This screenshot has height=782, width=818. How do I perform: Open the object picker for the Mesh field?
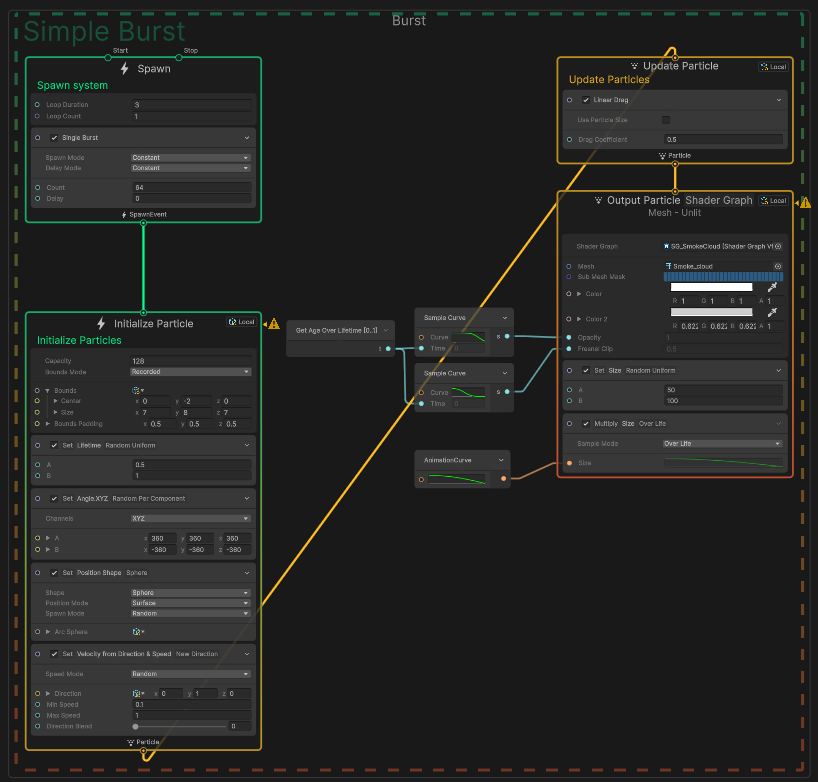pyautogui.click(x=777, y=266)
